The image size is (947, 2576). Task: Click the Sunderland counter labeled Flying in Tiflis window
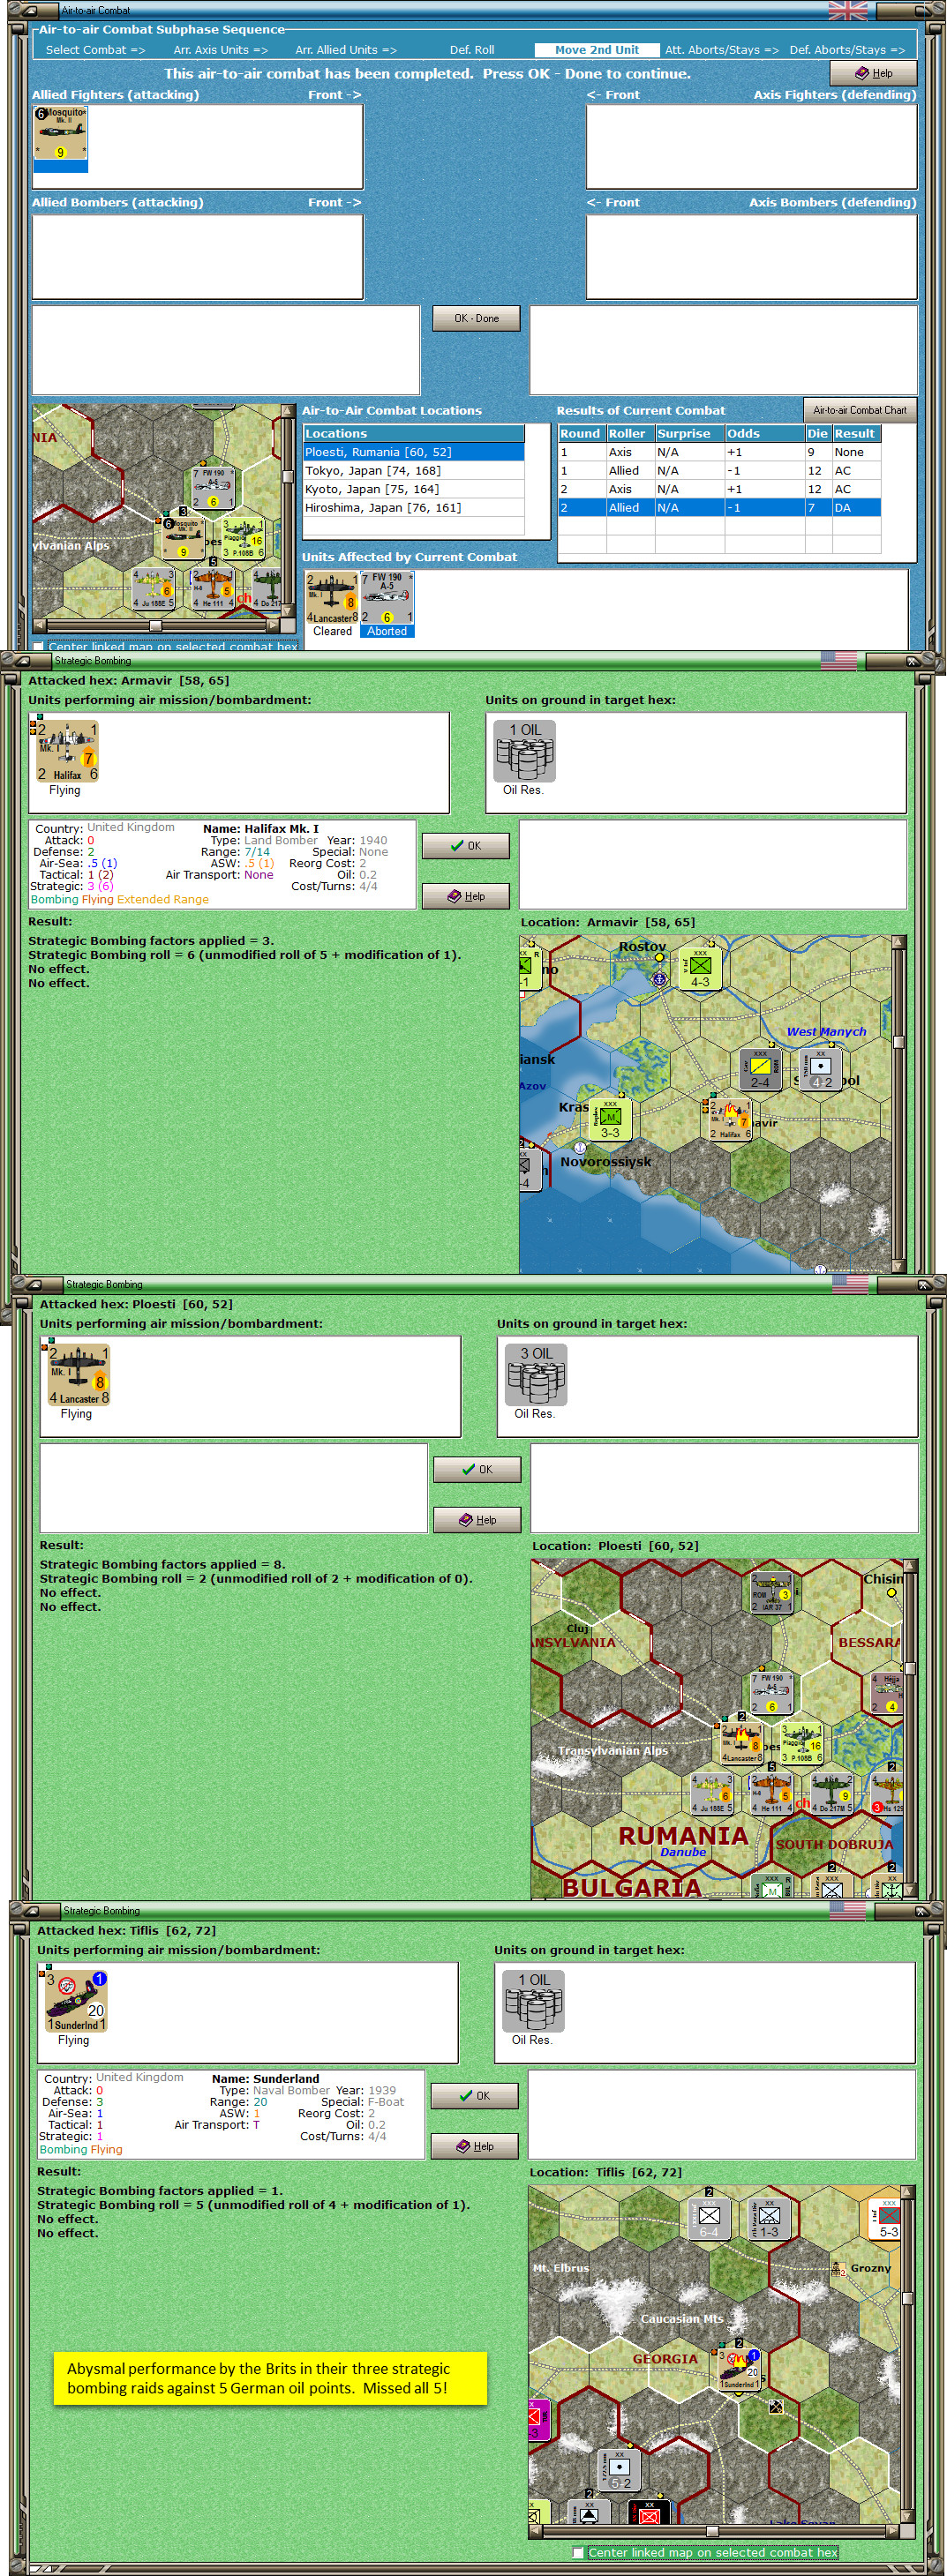tap(76, 2001)
